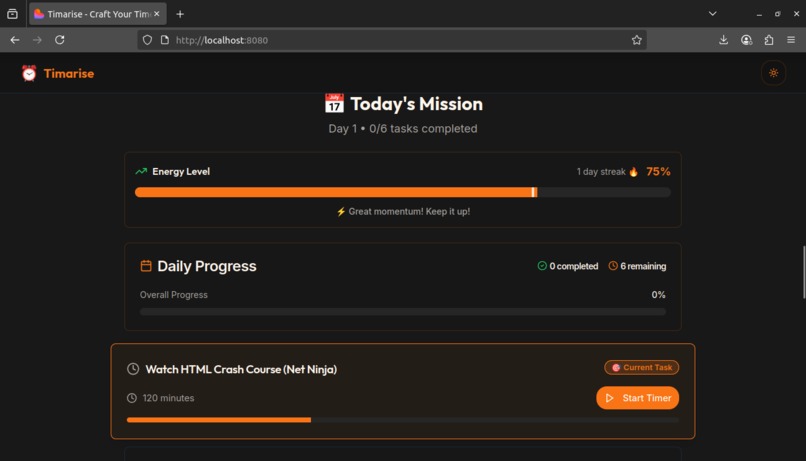The image size is (806, 461).
Task: Click the page vertical scrollbar thumb
Action: (x=804, y=272)
